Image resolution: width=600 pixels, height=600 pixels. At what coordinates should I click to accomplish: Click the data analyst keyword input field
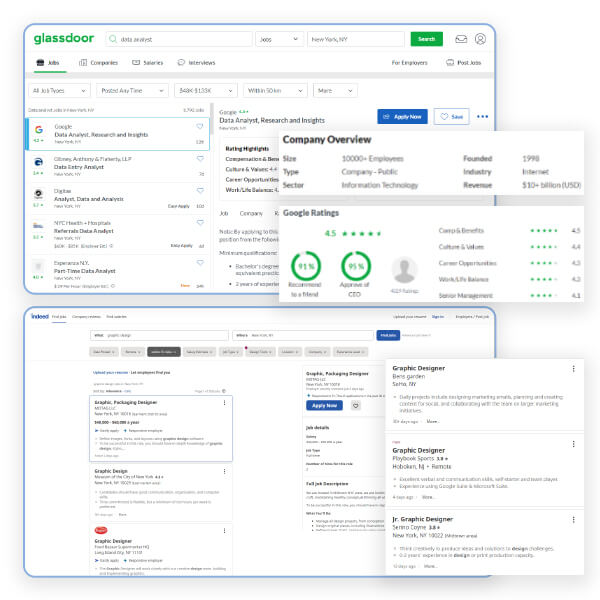tap(179, 39)
